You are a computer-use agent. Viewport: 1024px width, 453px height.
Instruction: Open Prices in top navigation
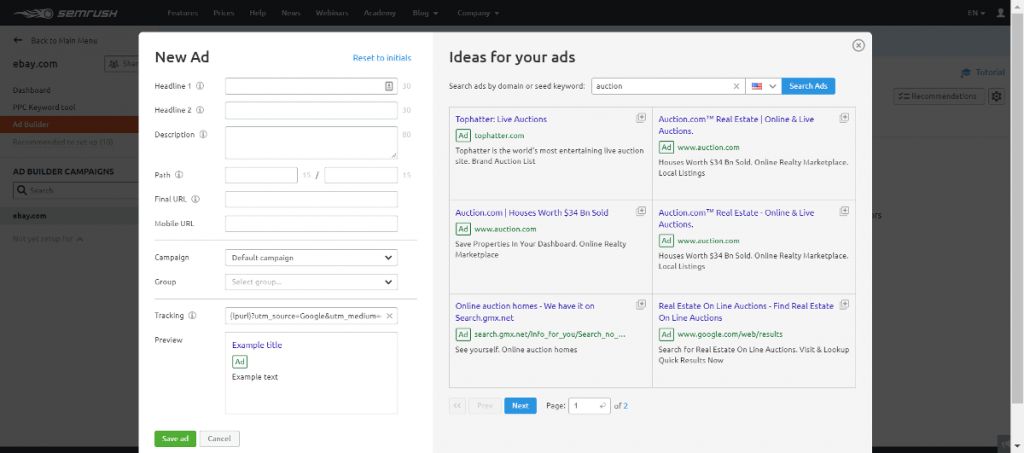click(x=223, y=13)
